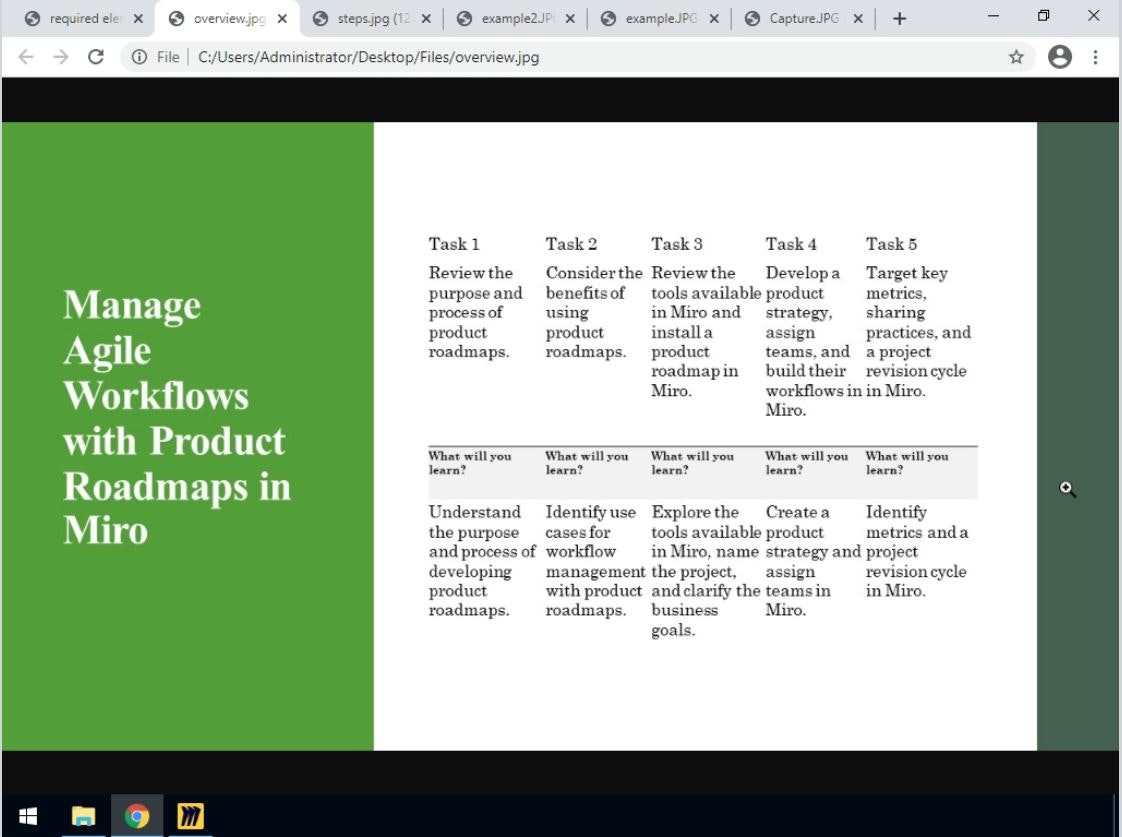Go forward to the next page
This screenshot has height=837, width=1122.
pos(61,57)
